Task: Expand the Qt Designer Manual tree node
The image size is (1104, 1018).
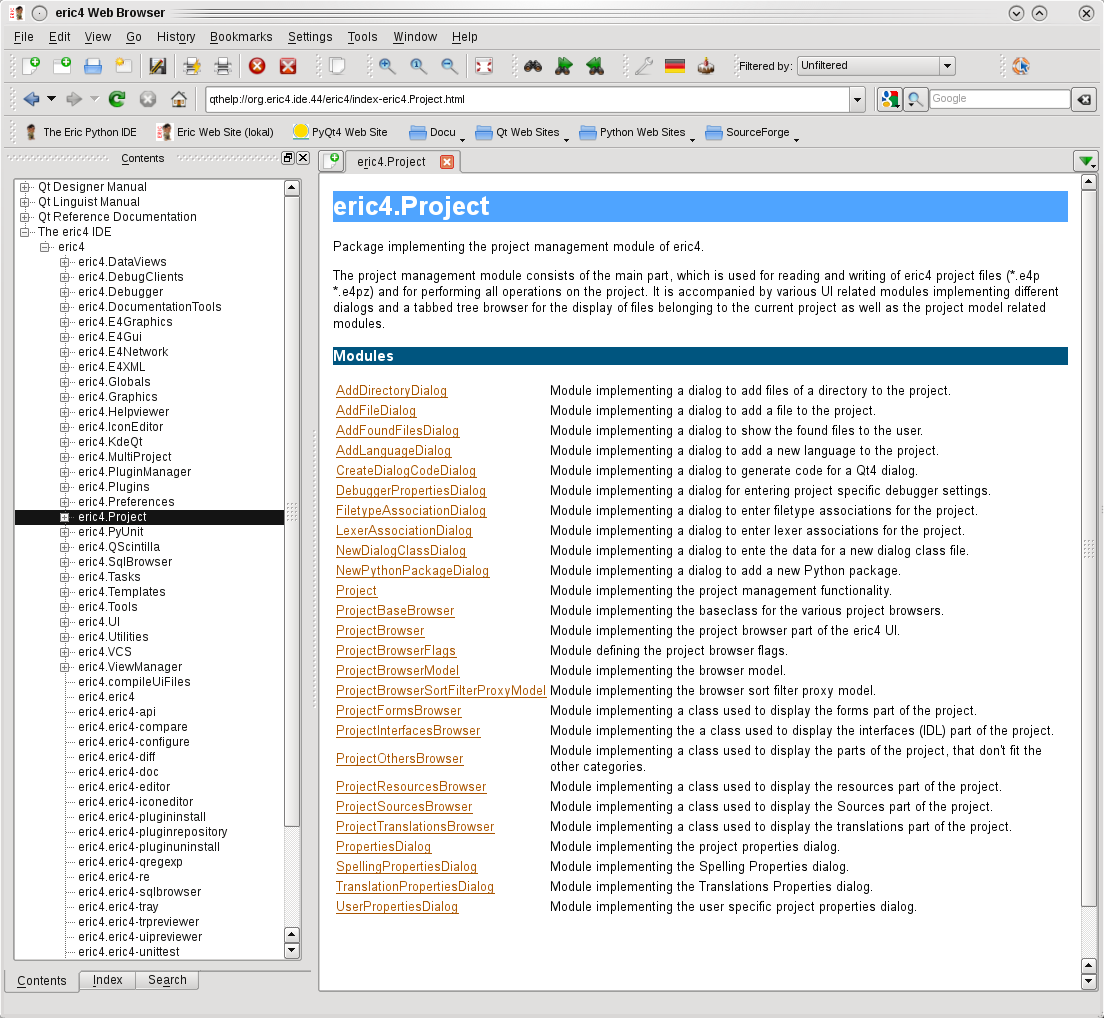Action: [x=25, y=187]
